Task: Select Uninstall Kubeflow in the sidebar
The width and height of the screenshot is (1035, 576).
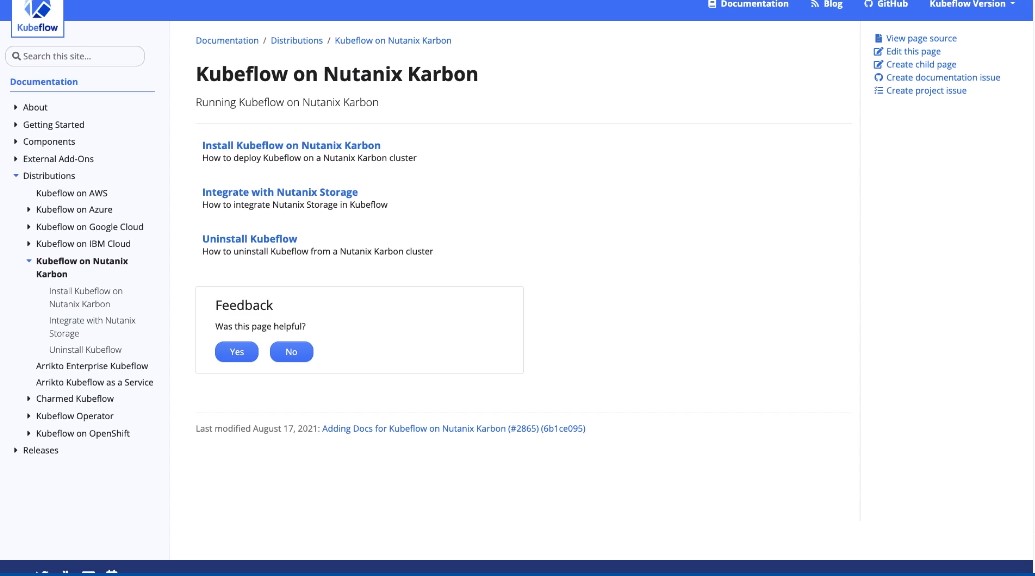Action: pos(85,350)
